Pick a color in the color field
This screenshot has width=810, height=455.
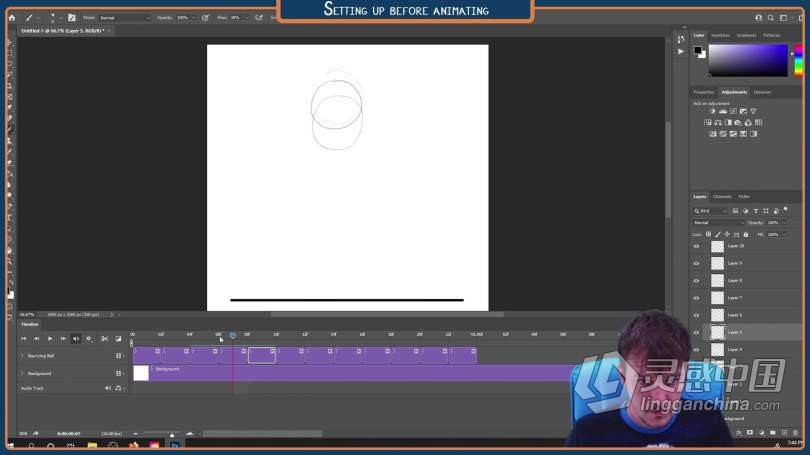(748, 60)
